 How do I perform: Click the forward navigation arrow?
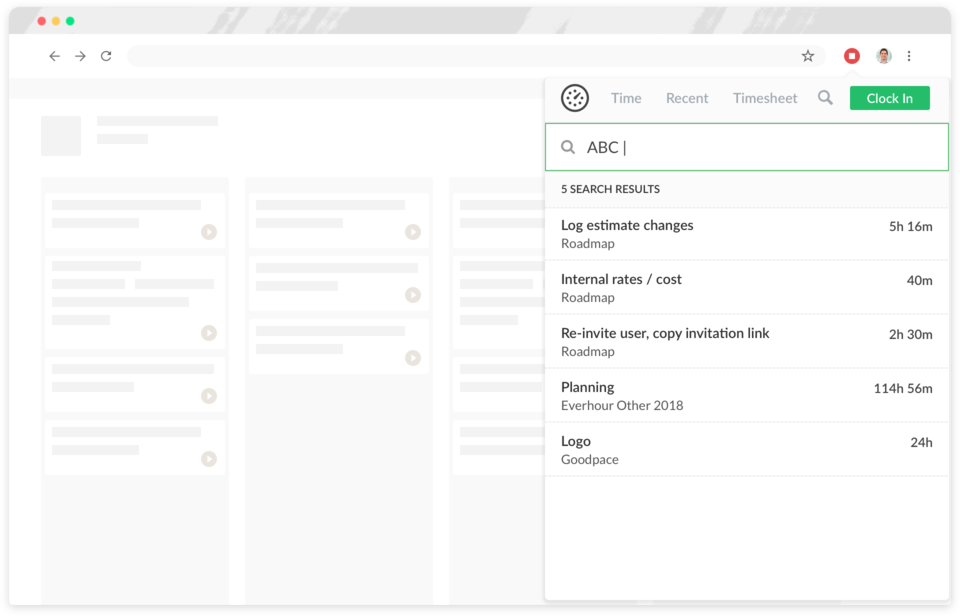click(80, 56)
